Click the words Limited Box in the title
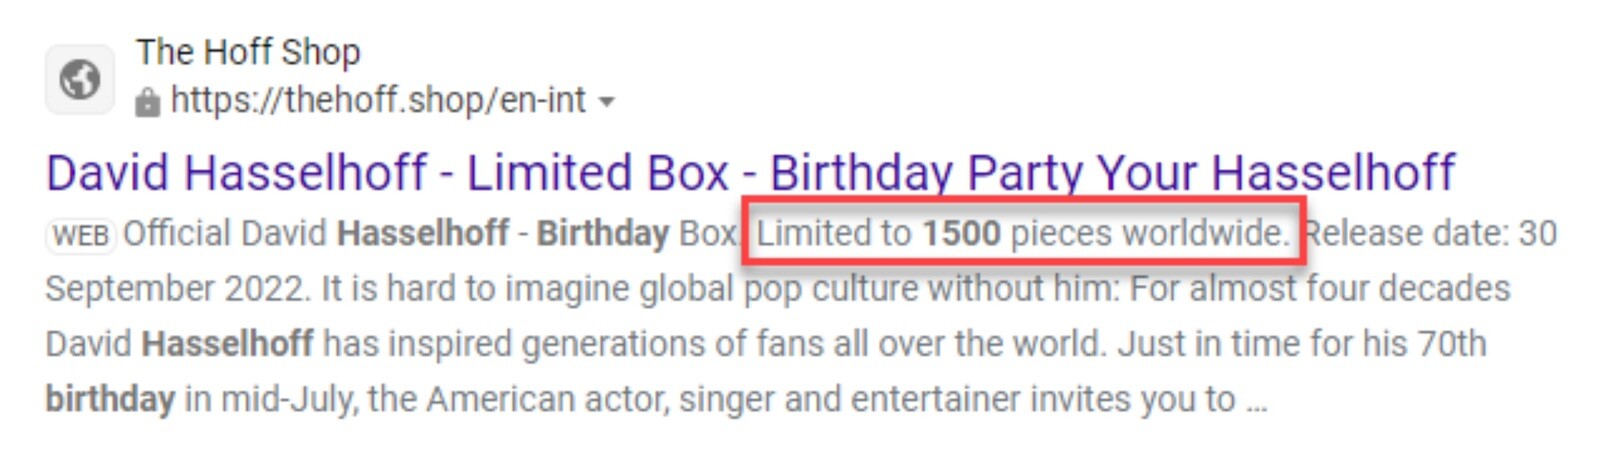 [x=598, y=173]
